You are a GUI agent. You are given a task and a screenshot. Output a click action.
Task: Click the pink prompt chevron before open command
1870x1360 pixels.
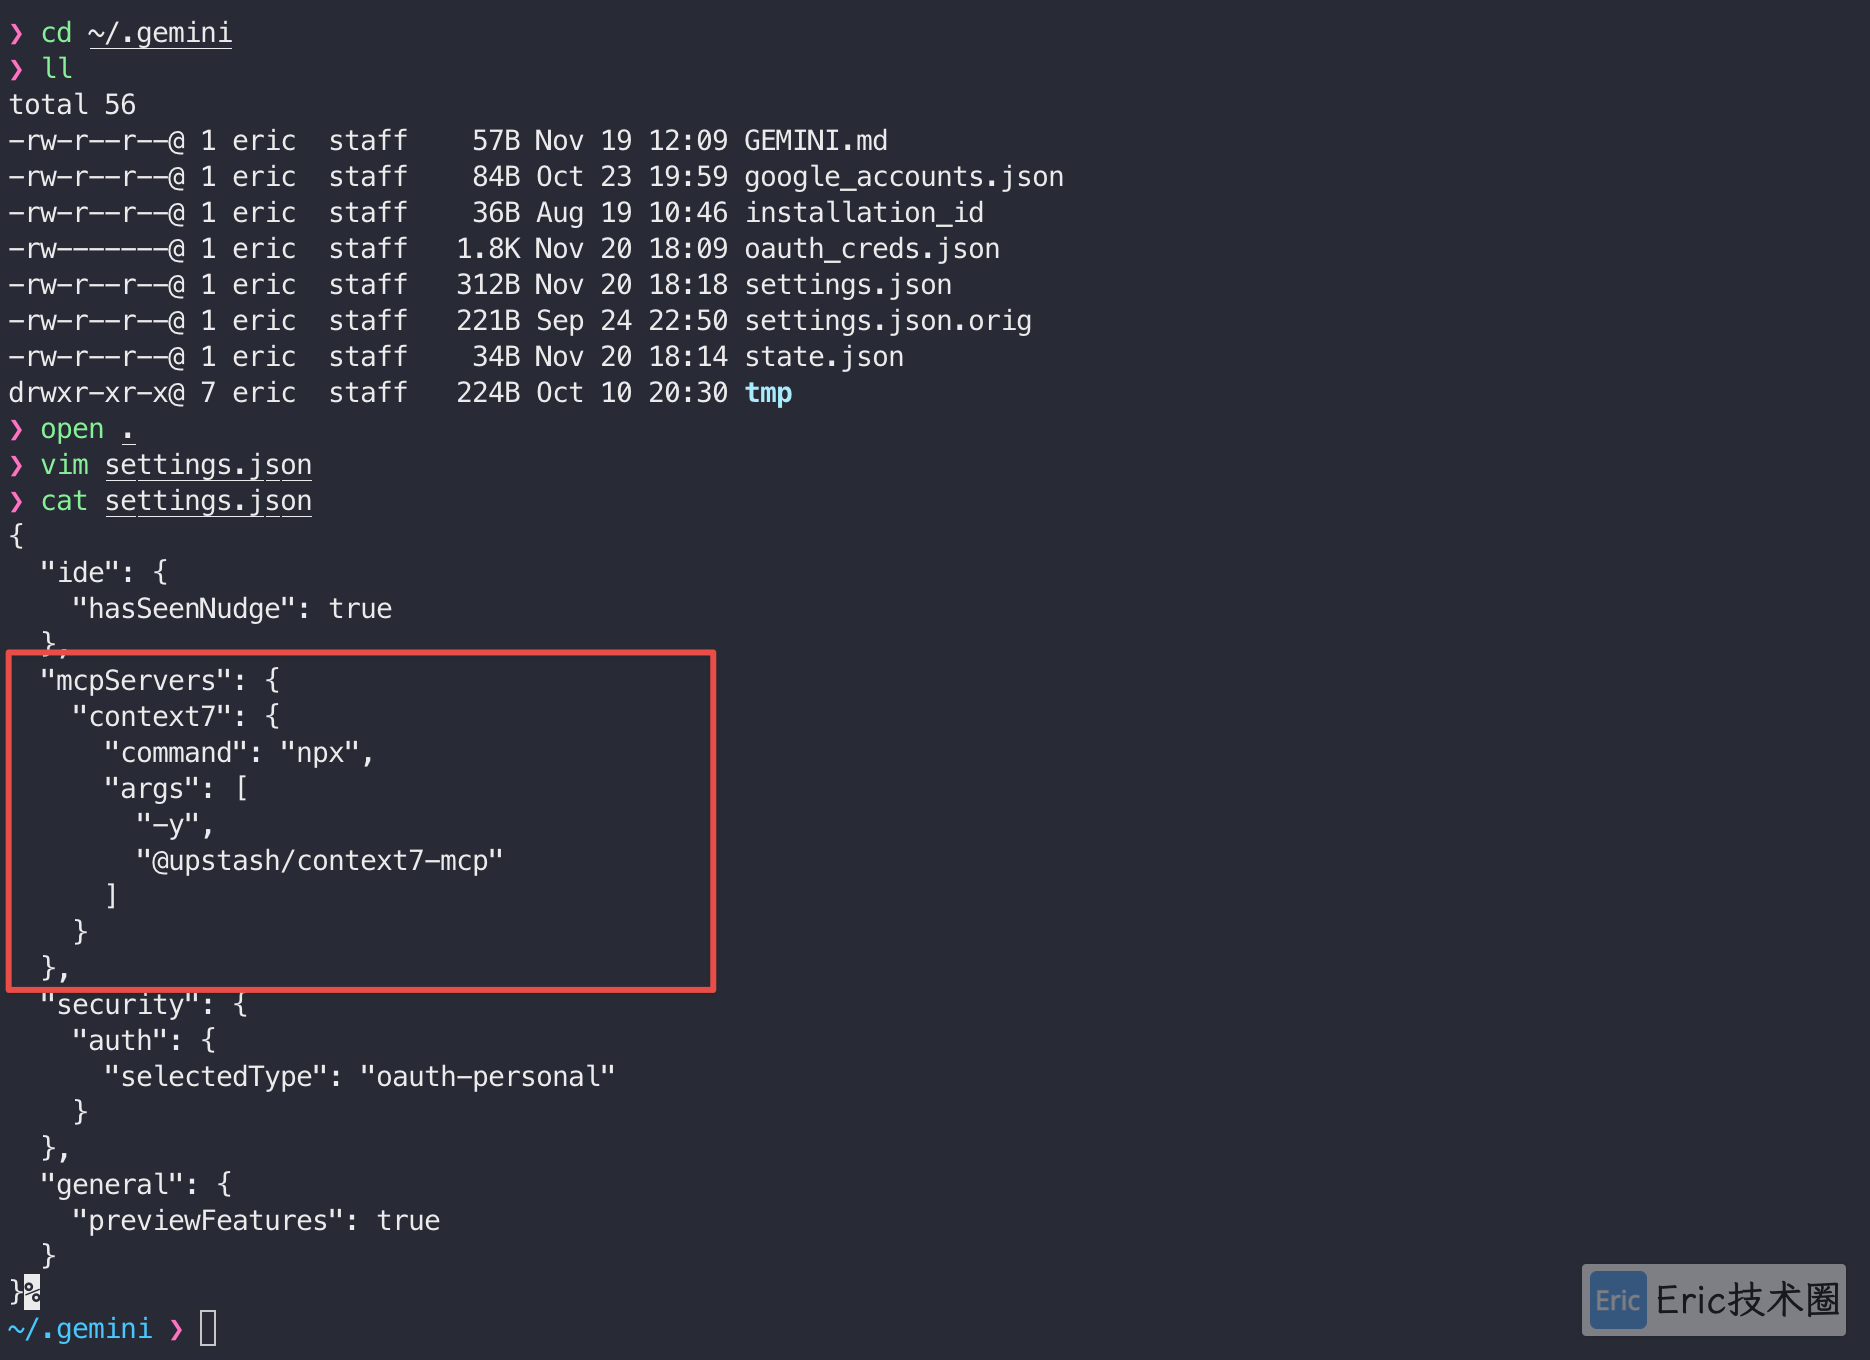coord(16,430)
